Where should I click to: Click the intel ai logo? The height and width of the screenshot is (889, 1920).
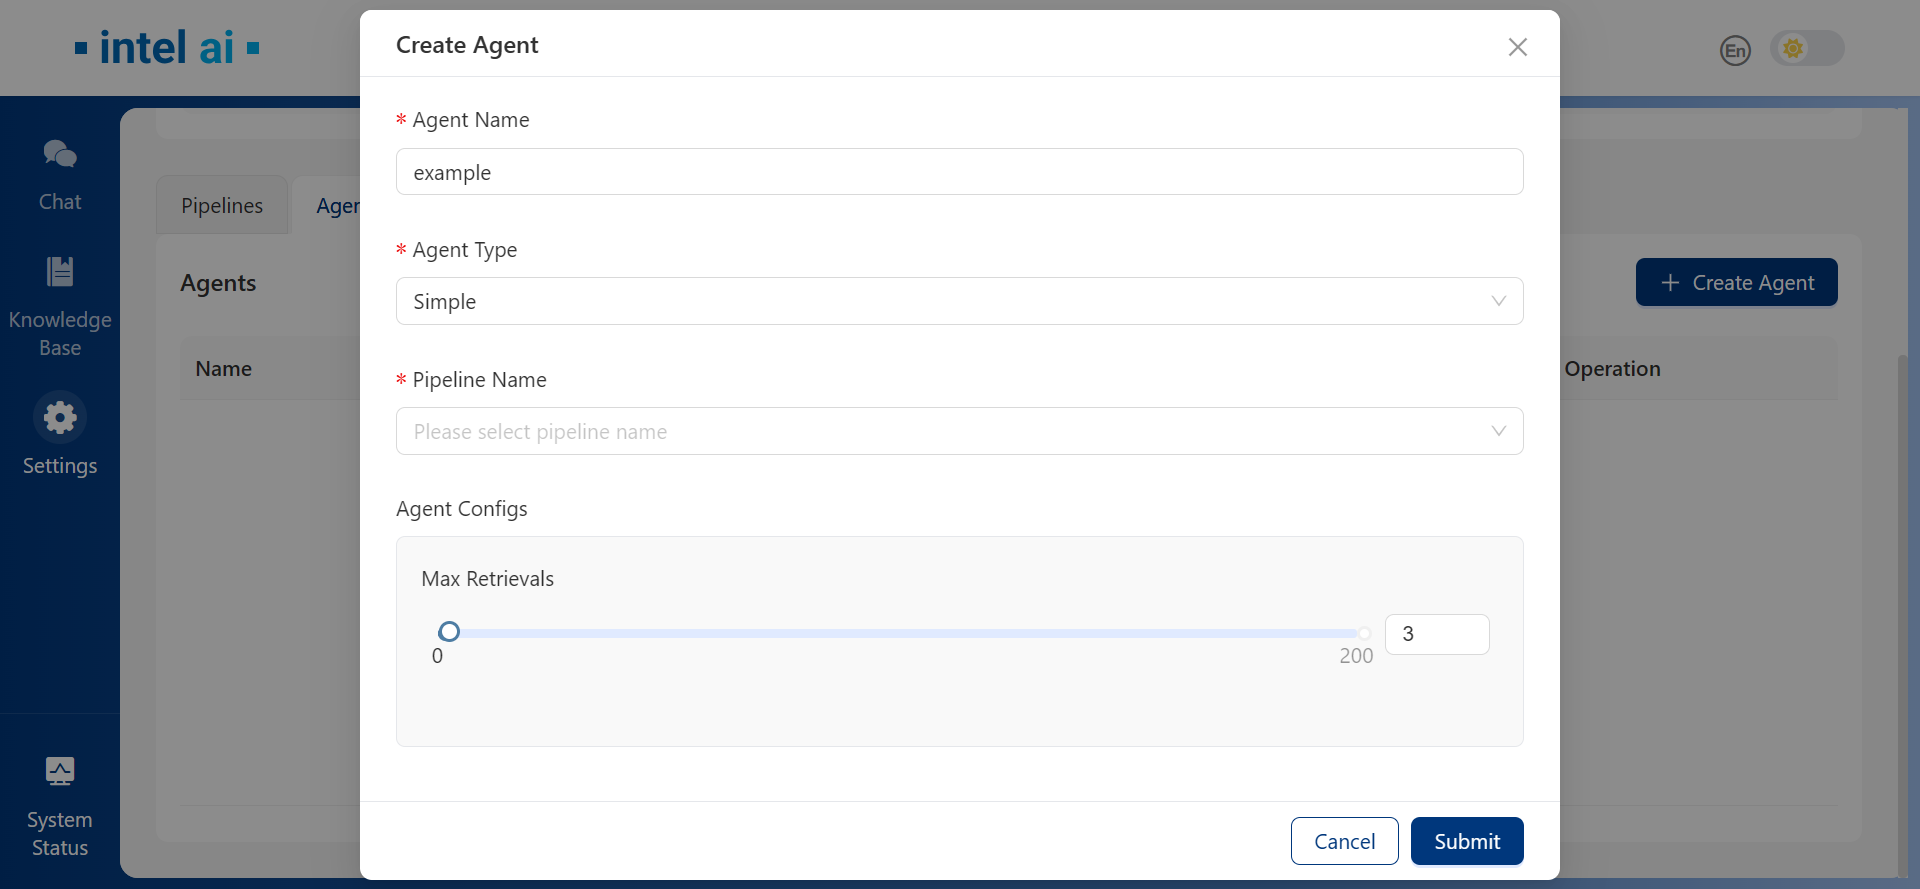(x=167, y=48)
